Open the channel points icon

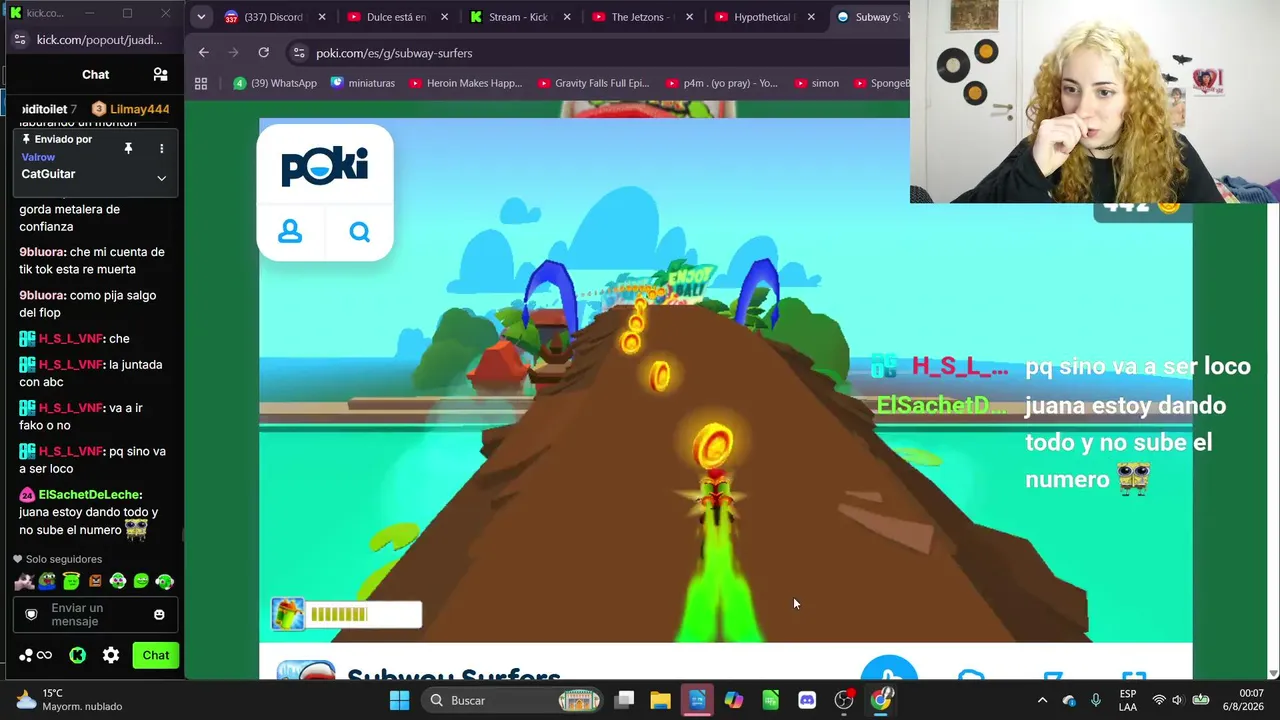[x=36, y=655]
